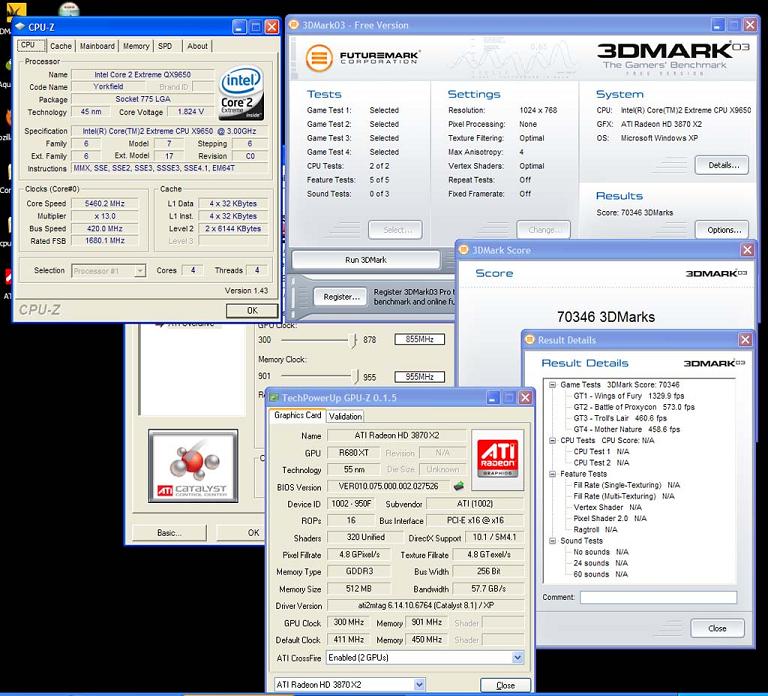Screen dimensions: 768x696
Task: Click the Basic... button in Catalyst Control Center
Action: [x=169, y=533]
